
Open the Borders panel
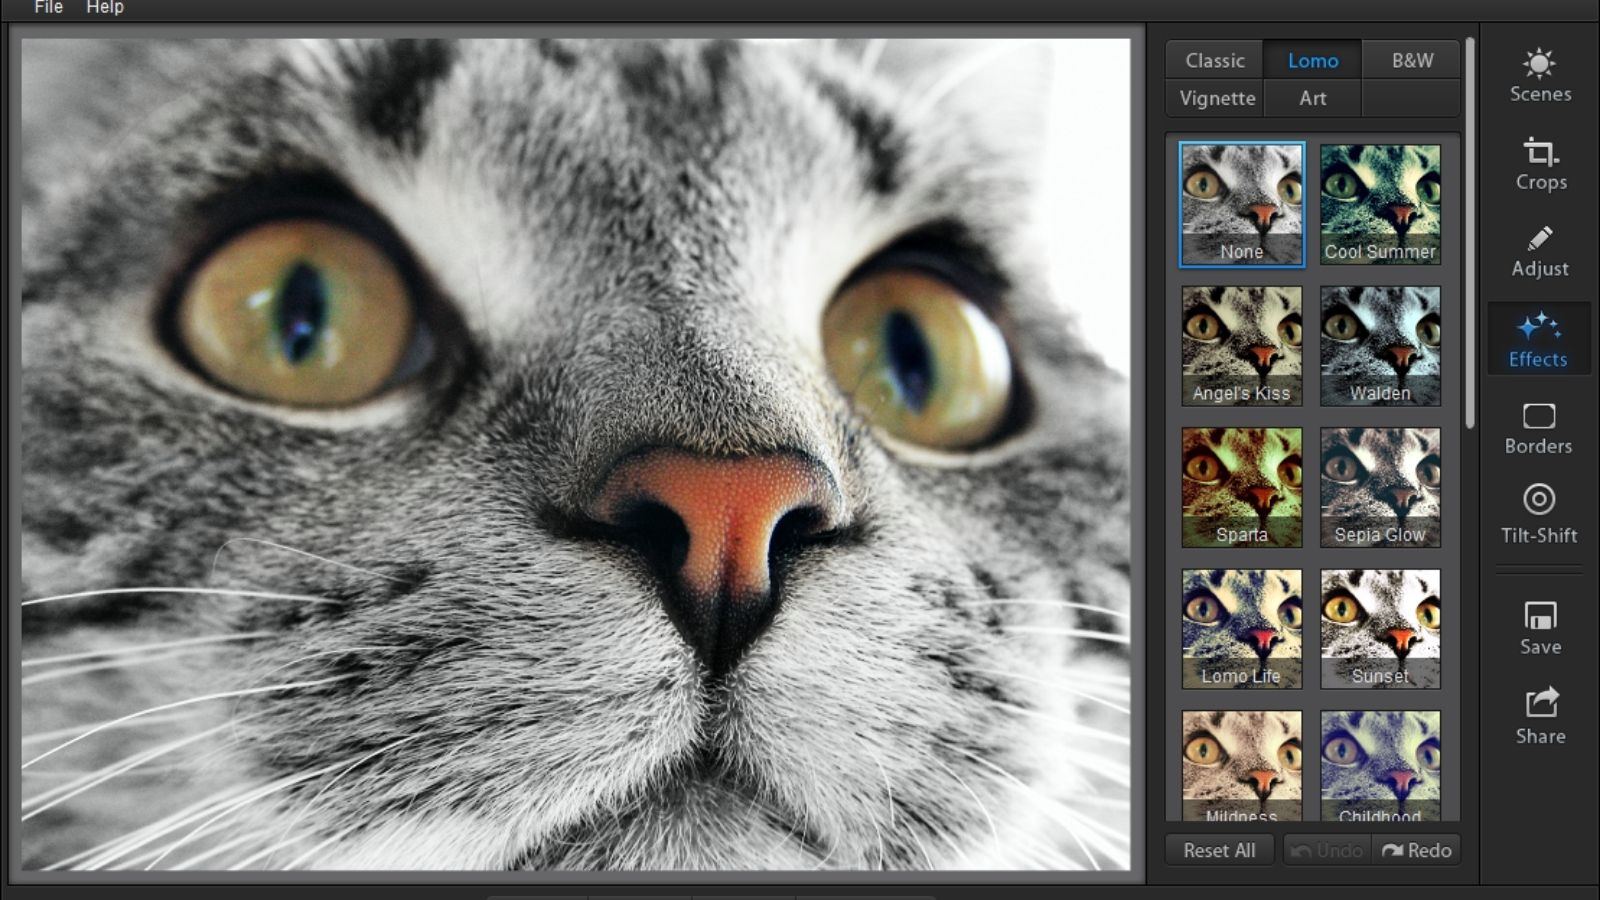(x=1538, y=428)
